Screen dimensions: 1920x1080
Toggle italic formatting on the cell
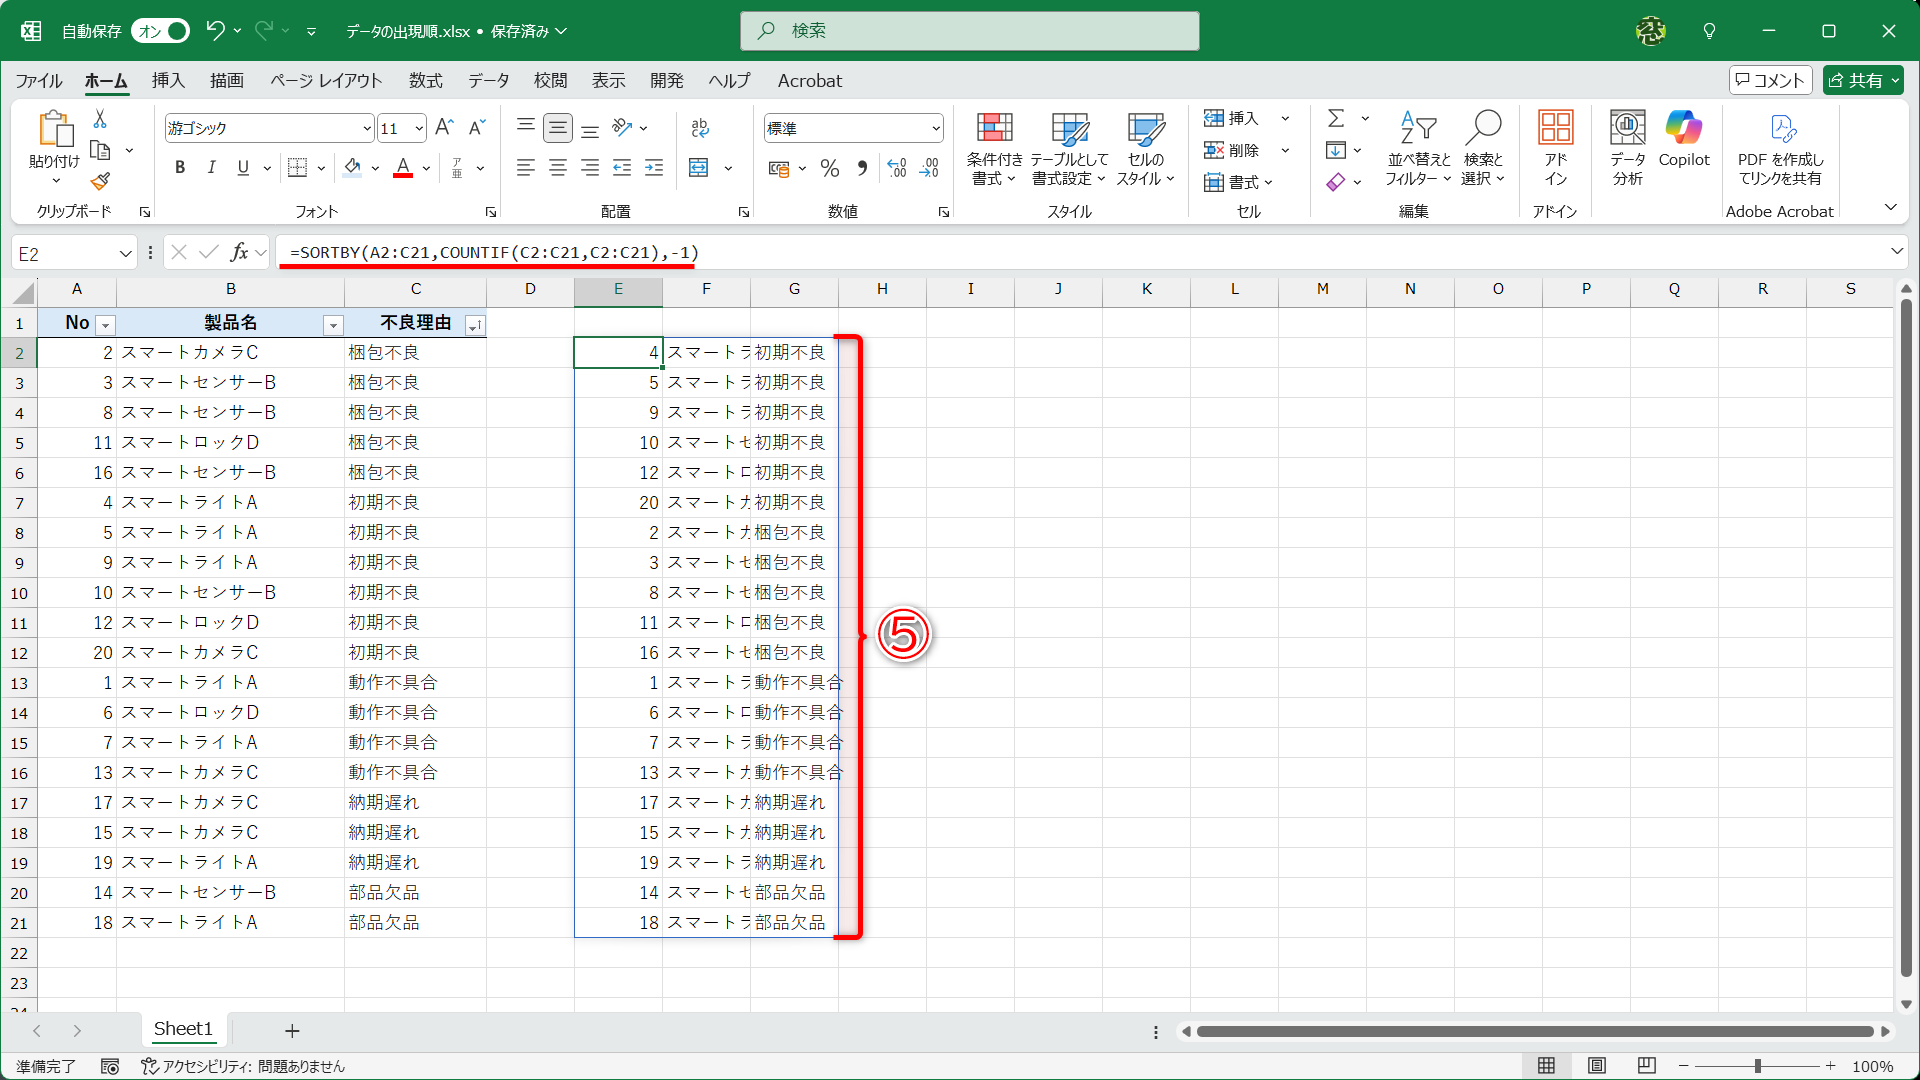pos(211,167)
